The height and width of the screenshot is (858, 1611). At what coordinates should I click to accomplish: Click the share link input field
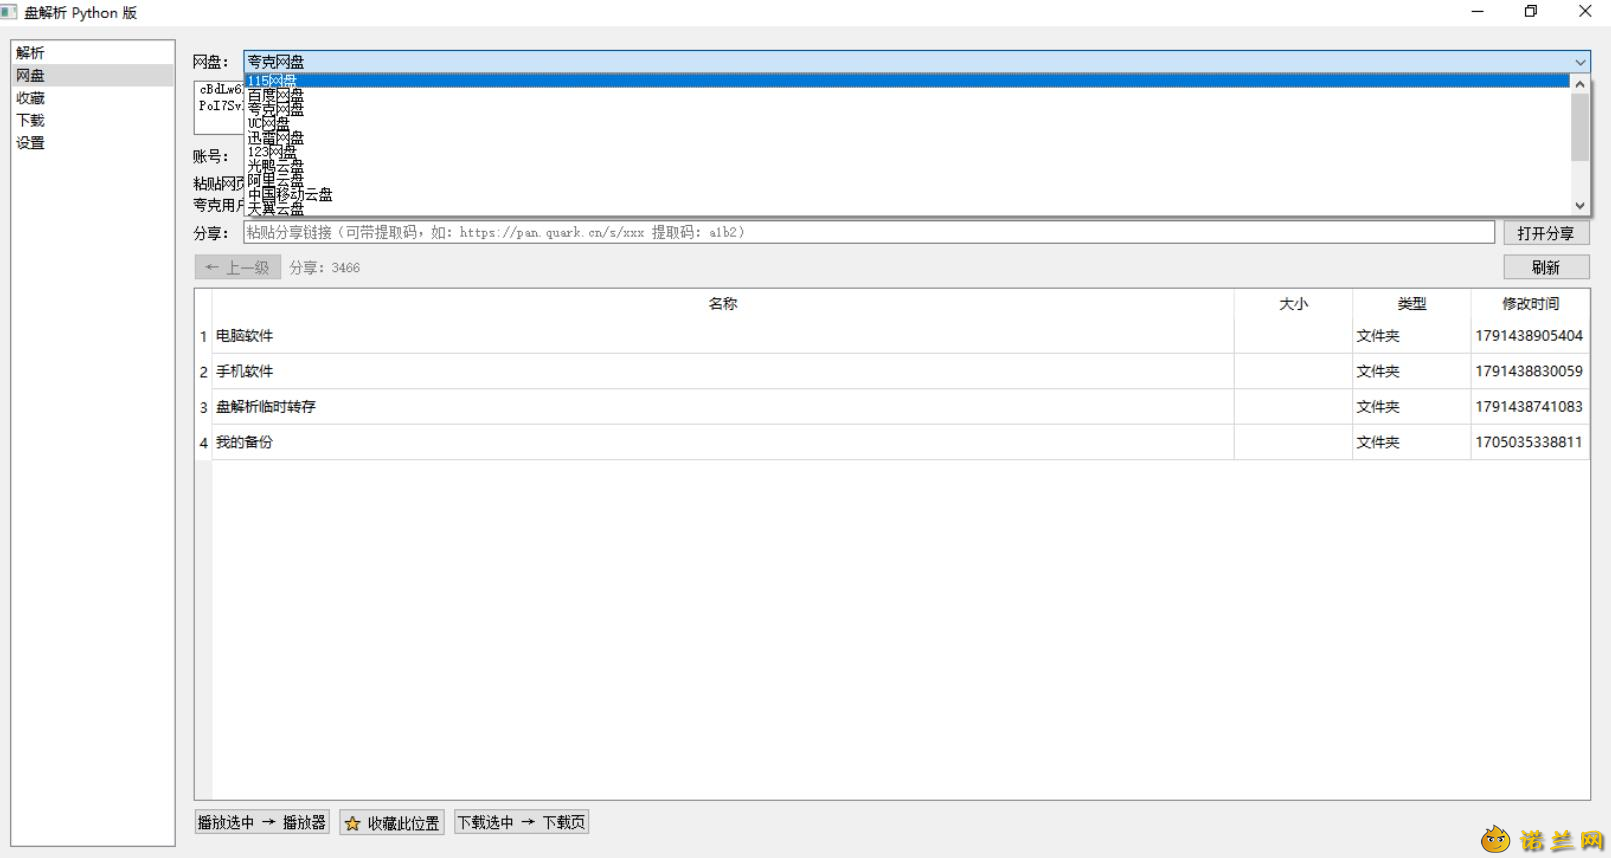pyautogui.click(x=869, y=232)
